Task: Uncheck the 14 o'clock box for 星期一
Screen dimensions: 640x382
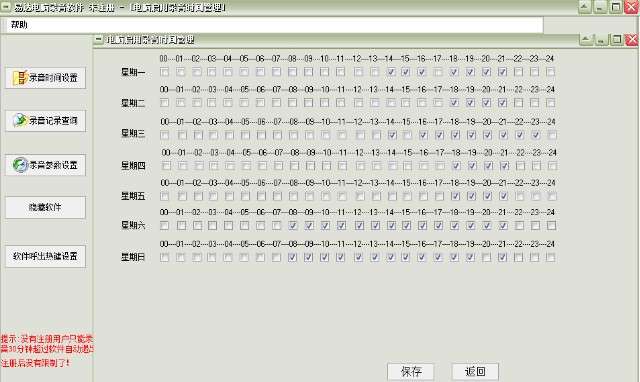Action: coord(391,72)
